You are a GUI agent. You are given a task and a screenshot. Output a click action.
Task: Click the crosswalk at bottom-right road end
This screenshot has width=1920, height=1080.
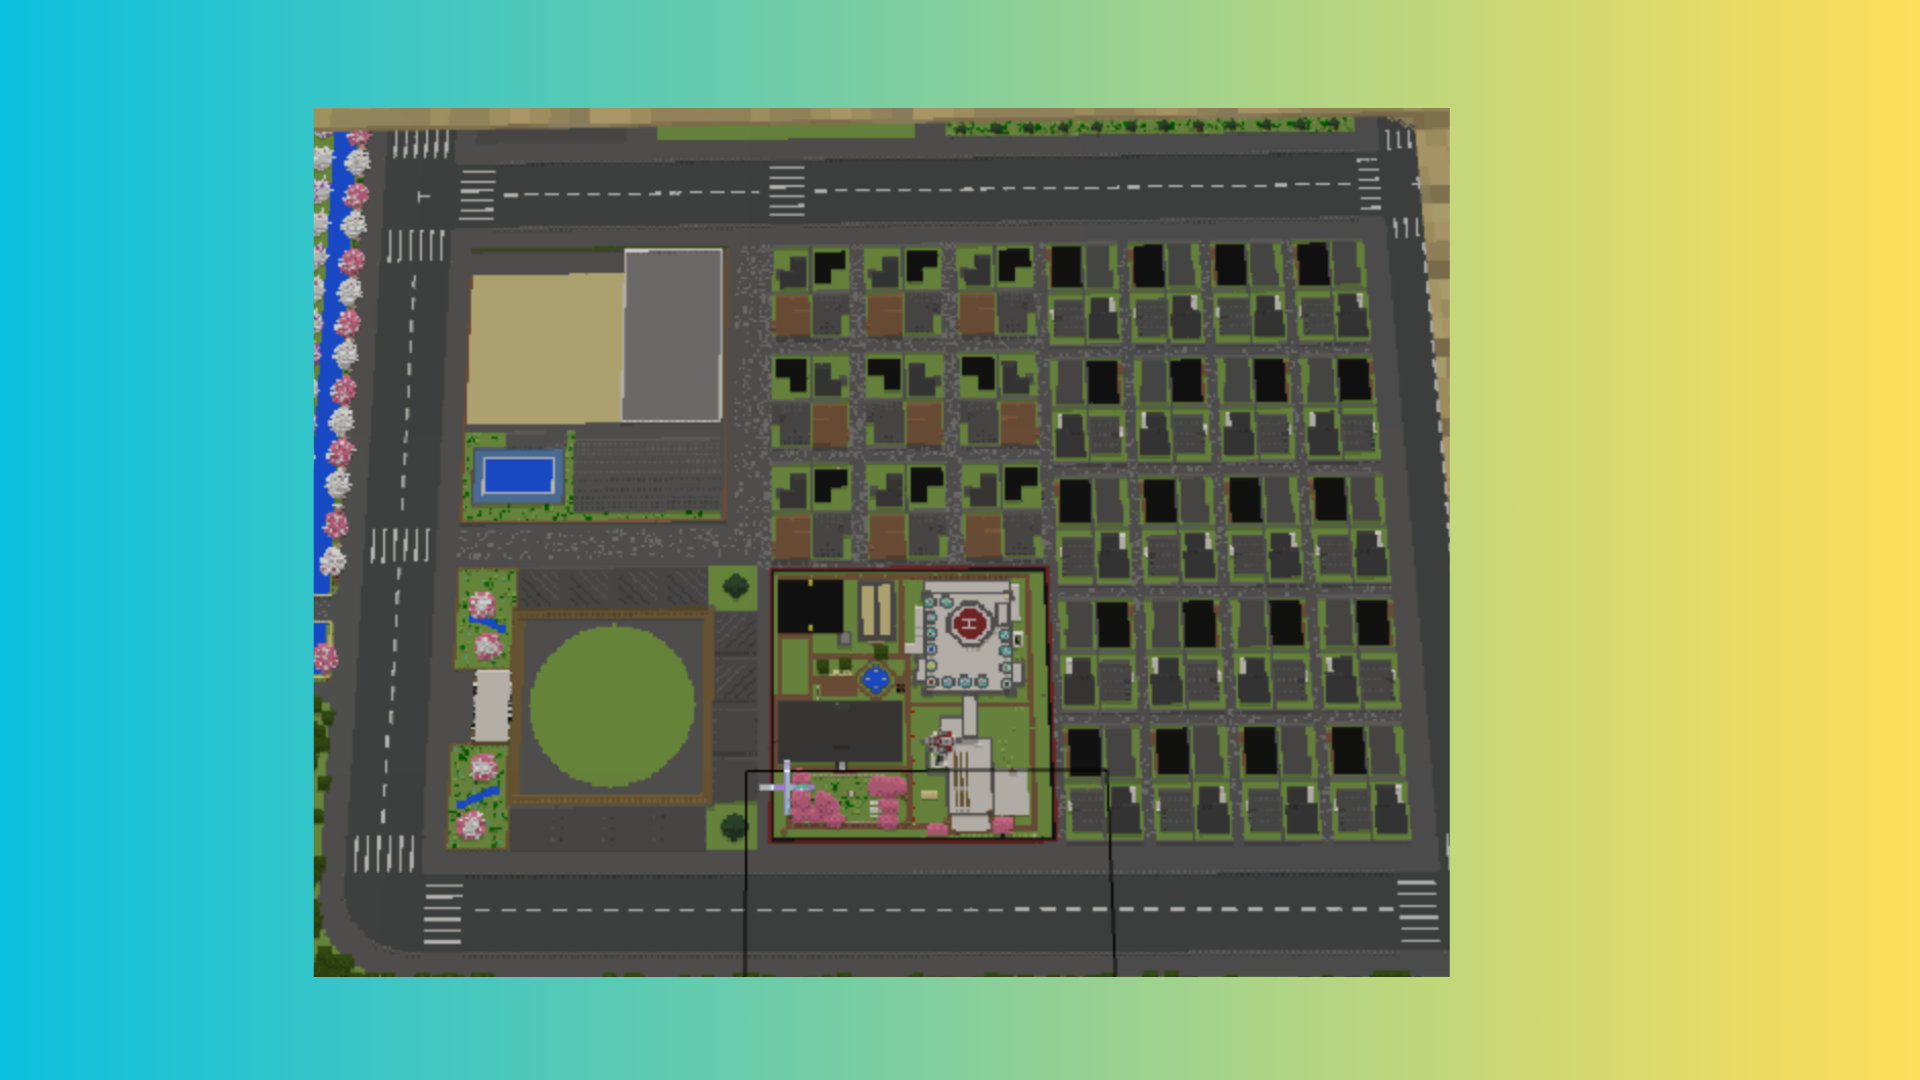tap(1417, 911)
